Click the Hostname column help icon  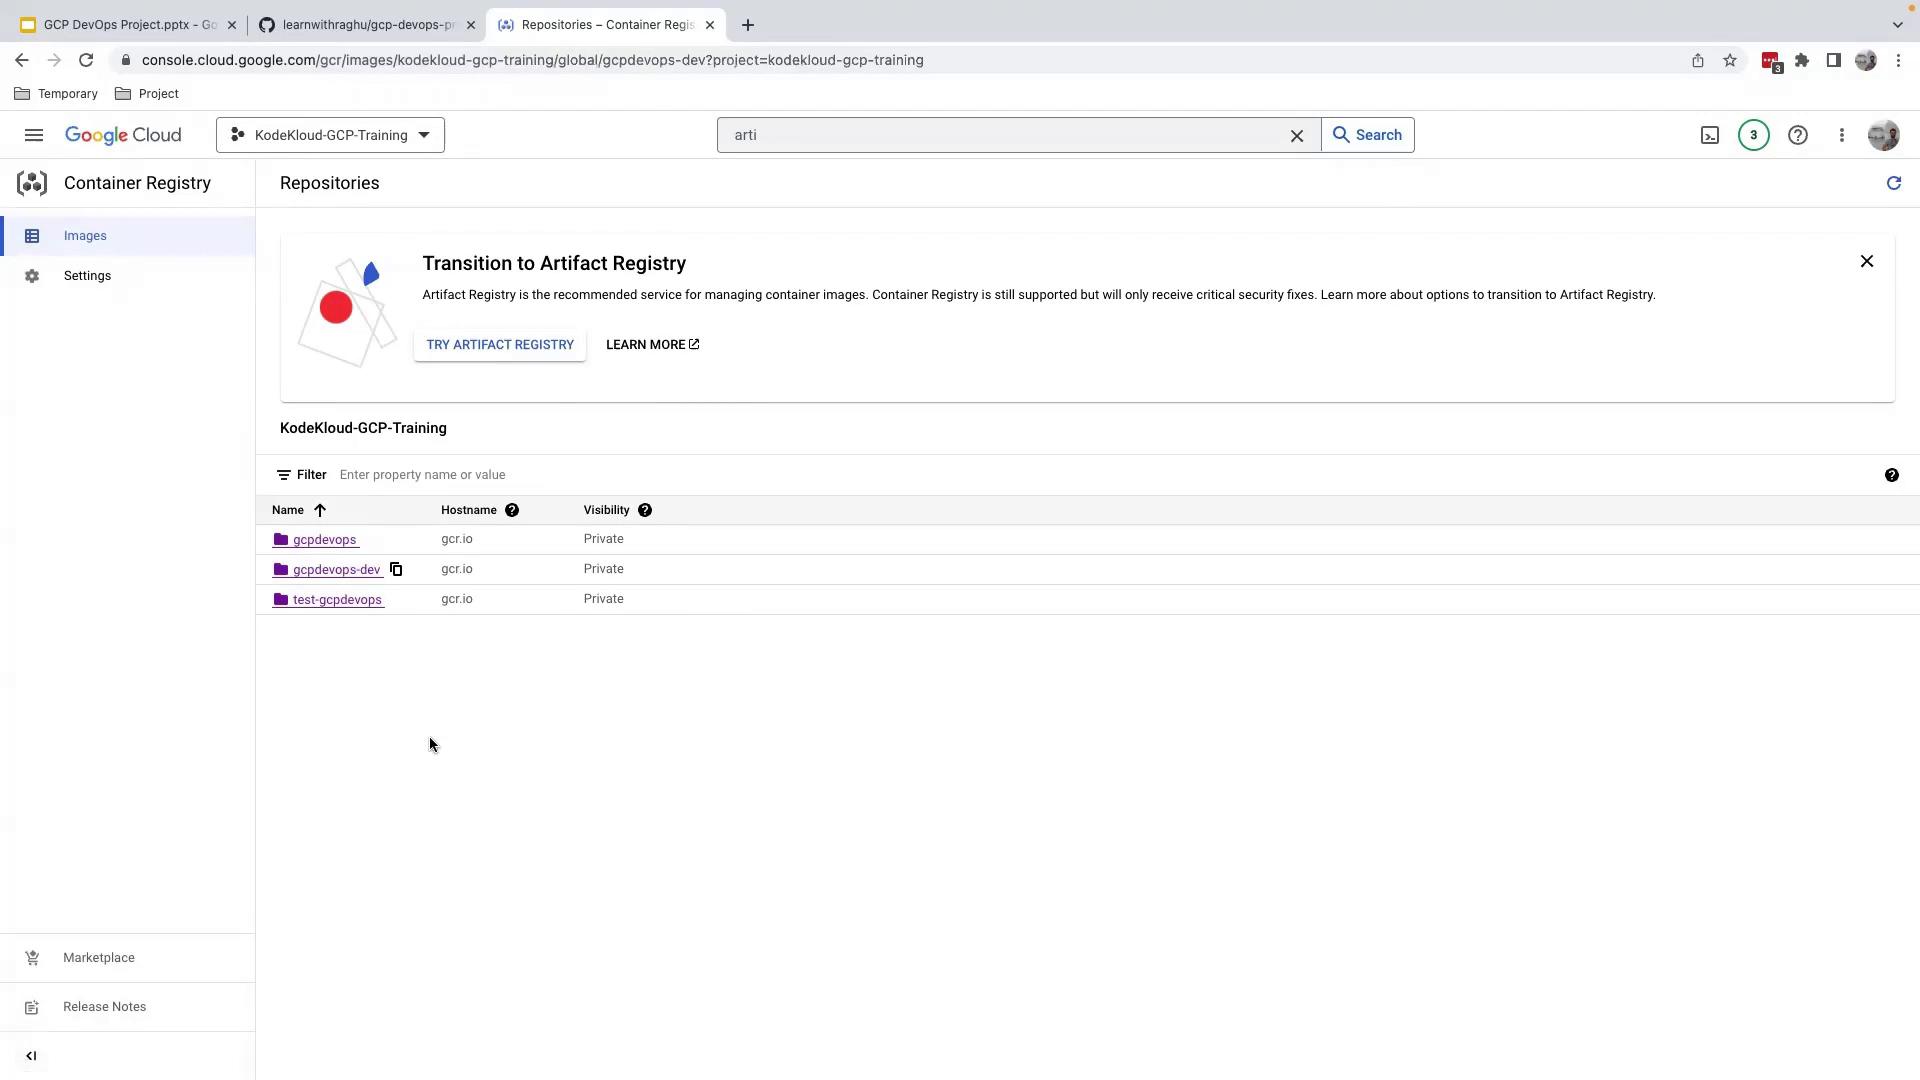pyautogui.click(x=512, y=511)
